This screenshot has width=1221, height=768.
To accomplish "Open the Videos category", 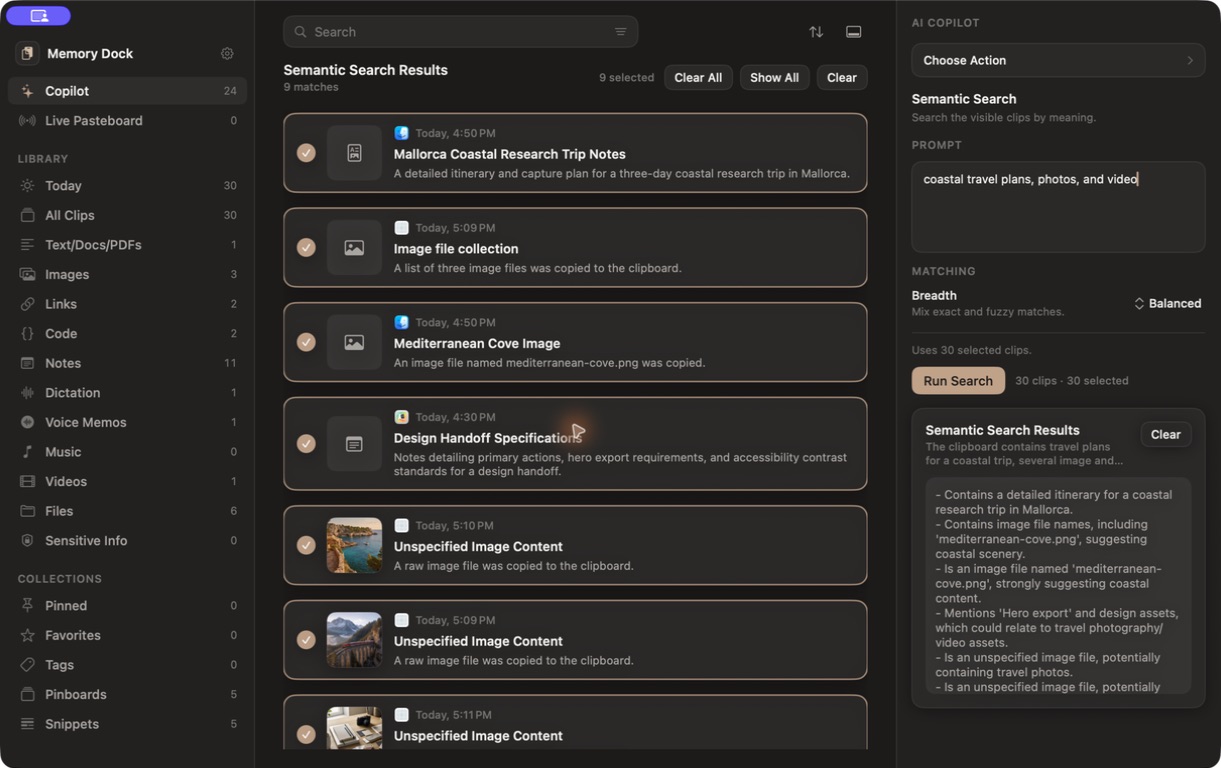I will point(127,482).
